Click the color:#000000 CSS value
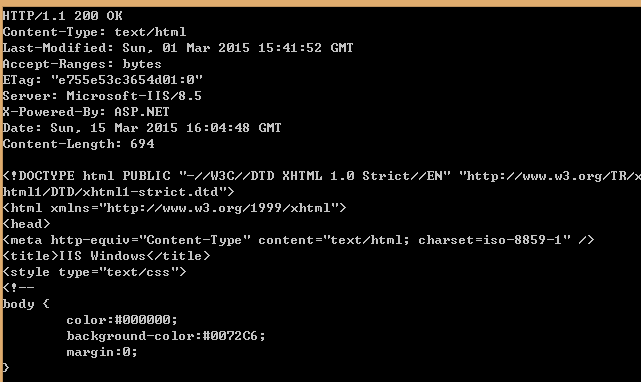 tap(122, 320)
